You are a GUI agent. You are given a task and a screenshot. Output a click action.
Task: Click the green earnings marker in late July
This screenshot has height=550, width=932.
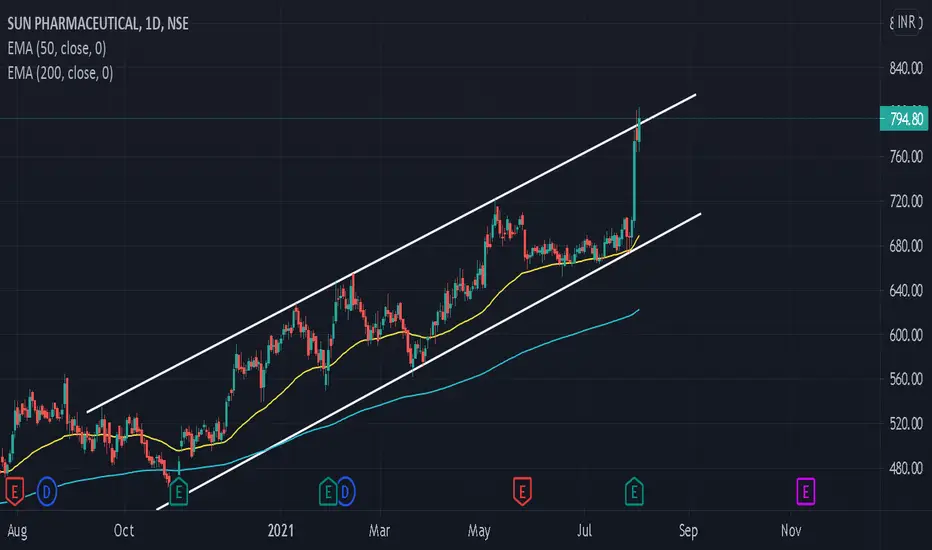pos(634,492)
